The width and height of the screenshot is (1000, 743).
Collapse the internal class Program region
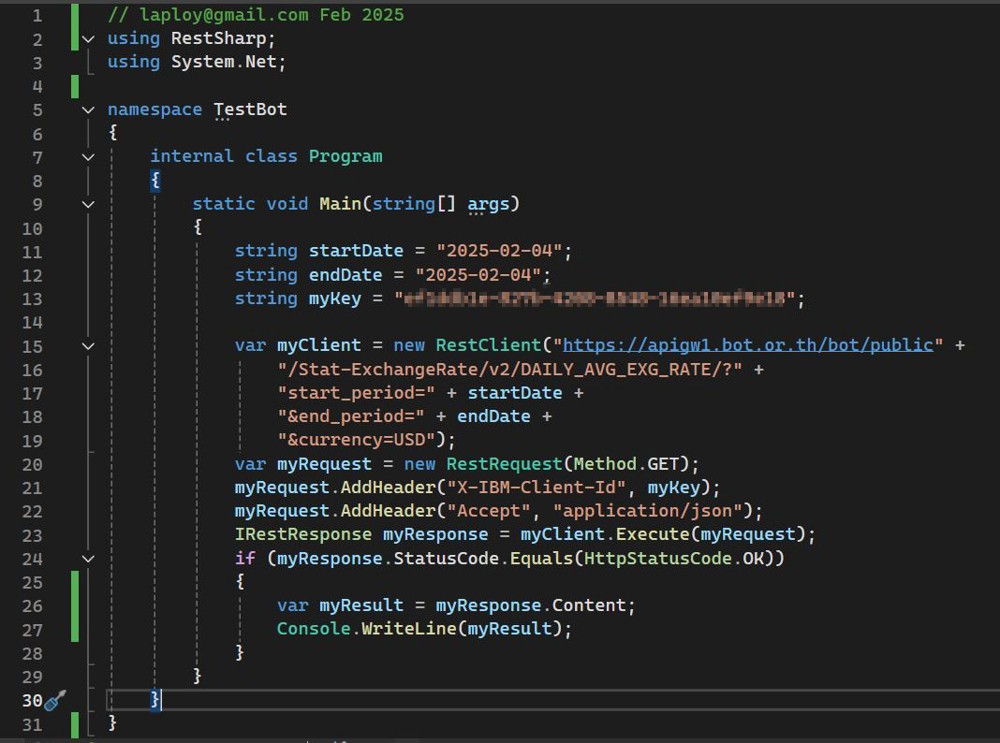(88, 157)
